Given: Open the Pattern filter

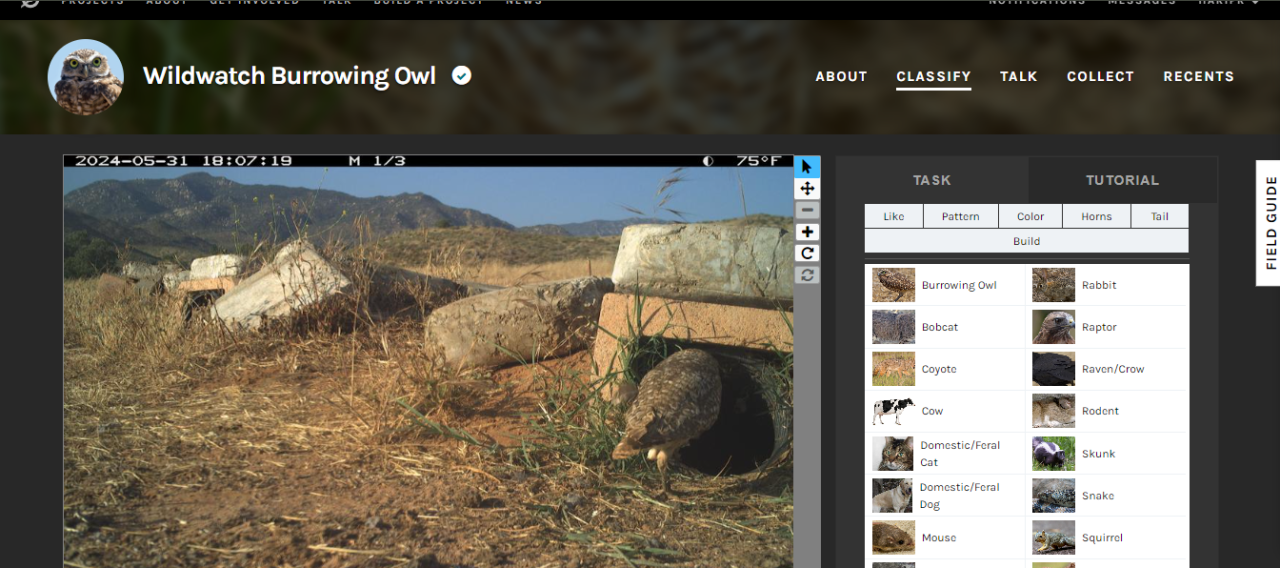Looking at the screenshot, I should pos(960,216).
